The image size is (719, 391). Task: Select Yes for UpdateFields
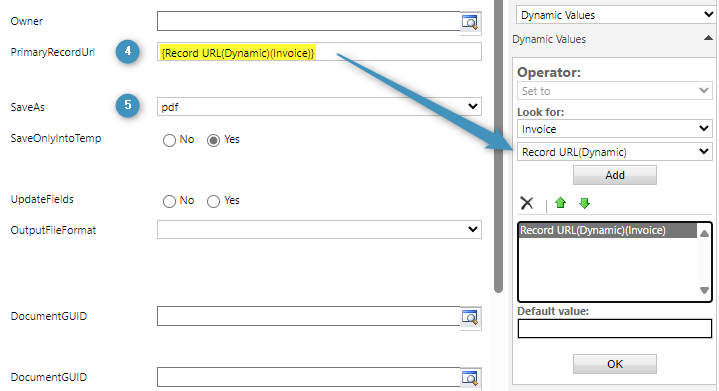(213, 201)
